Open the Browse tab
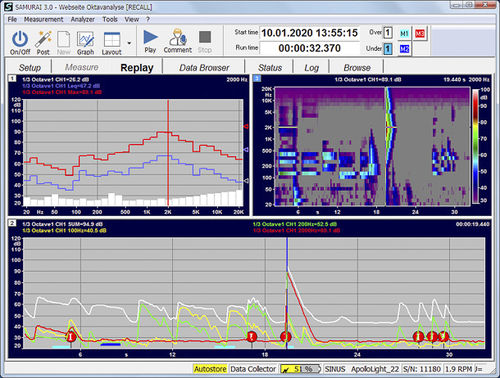Viewport: 500px width, 378px height. [x=357, y=67]
